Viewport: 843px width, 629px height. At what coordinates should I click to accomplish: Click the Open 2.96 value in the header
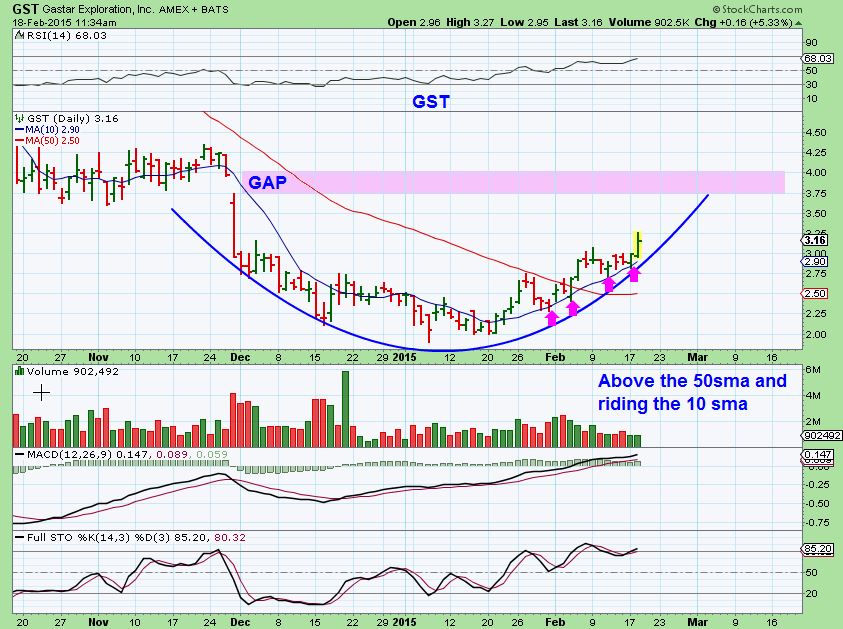point(414,23)
